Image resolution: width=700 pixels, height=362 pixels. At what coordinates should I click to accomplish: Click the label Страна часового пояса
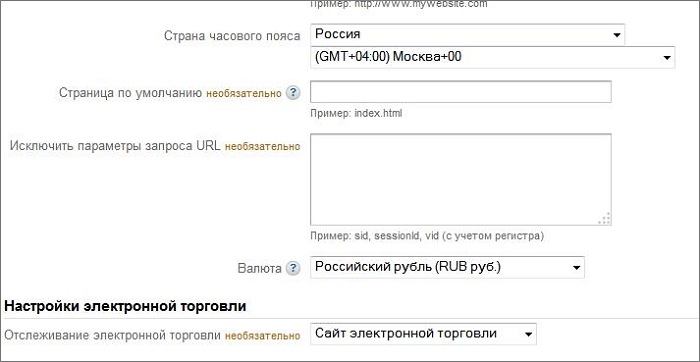(x=232, y=36)
